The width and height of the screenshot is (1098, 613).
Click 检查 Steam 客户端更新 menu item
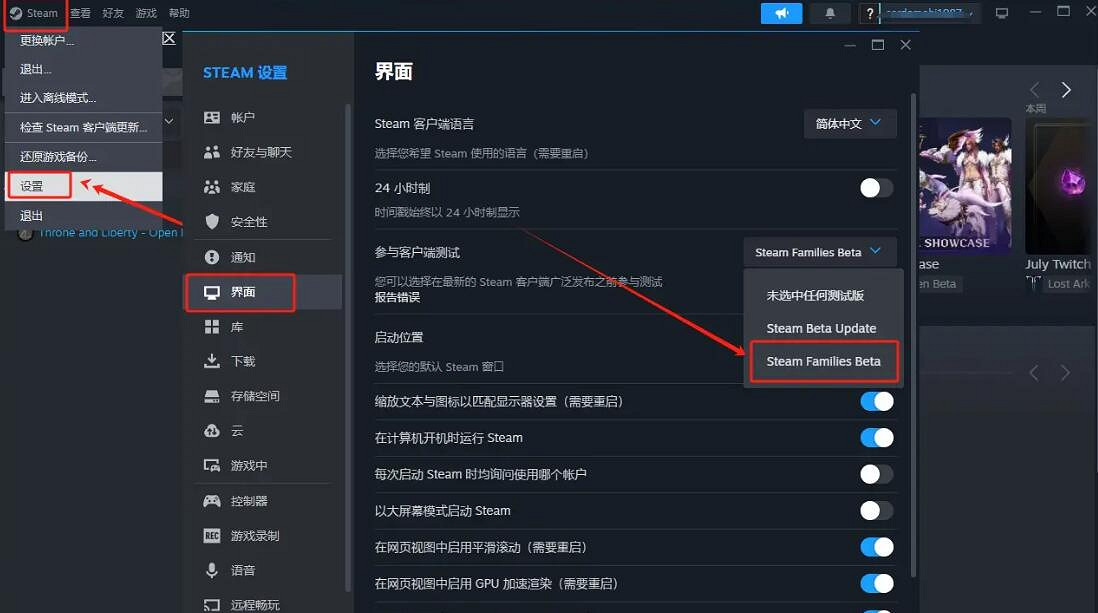coord(82,127)
